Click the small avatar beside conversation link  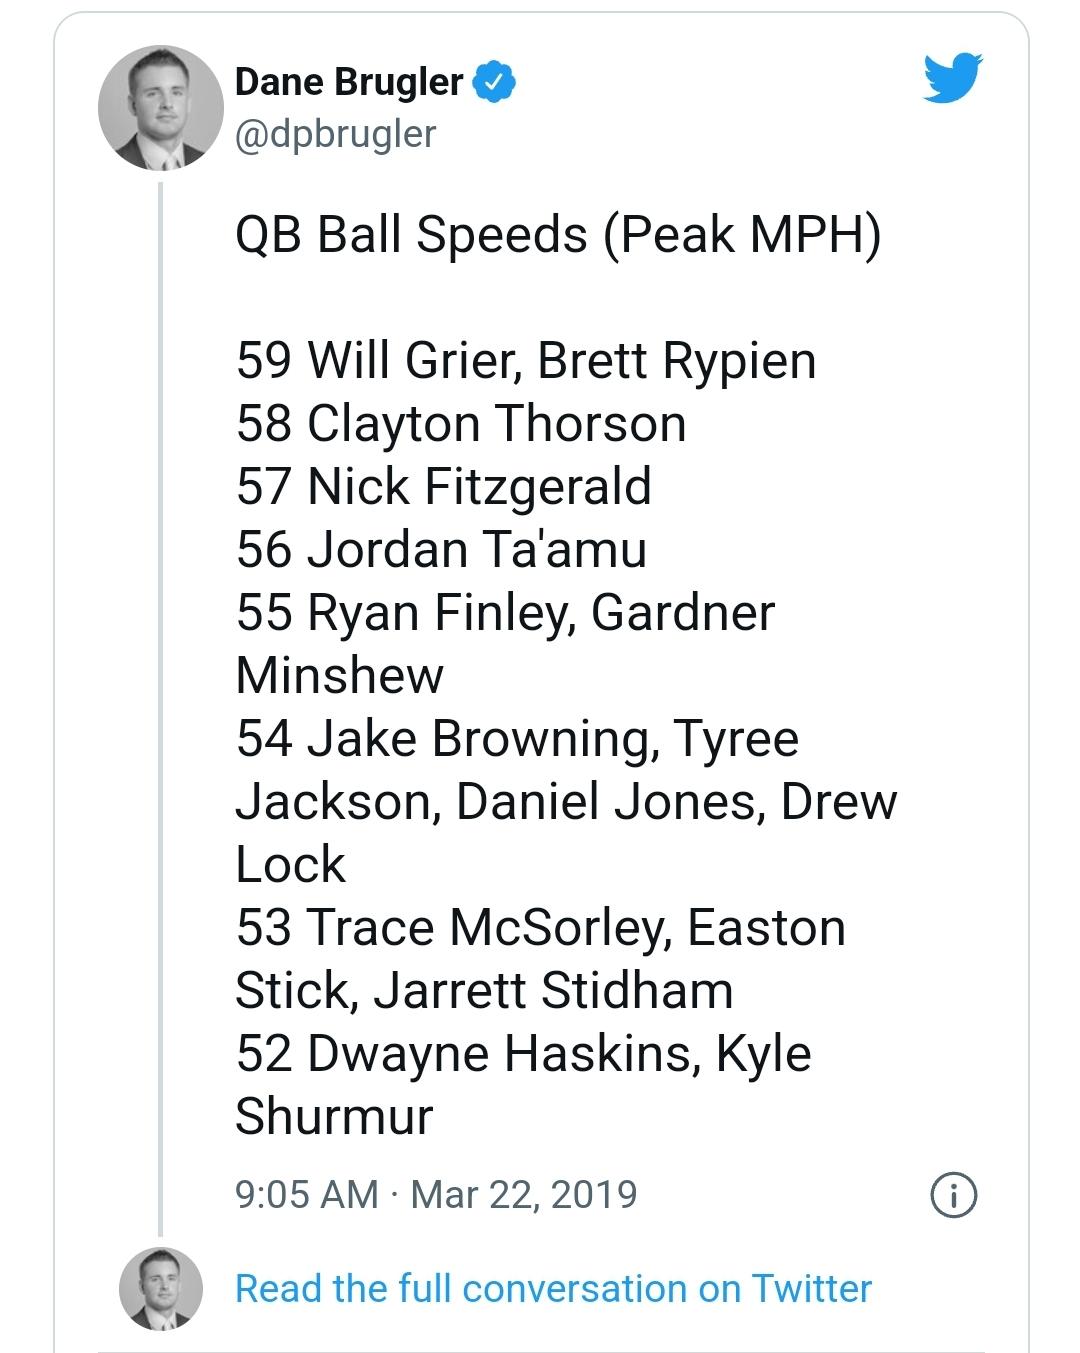pos(160,1289)
